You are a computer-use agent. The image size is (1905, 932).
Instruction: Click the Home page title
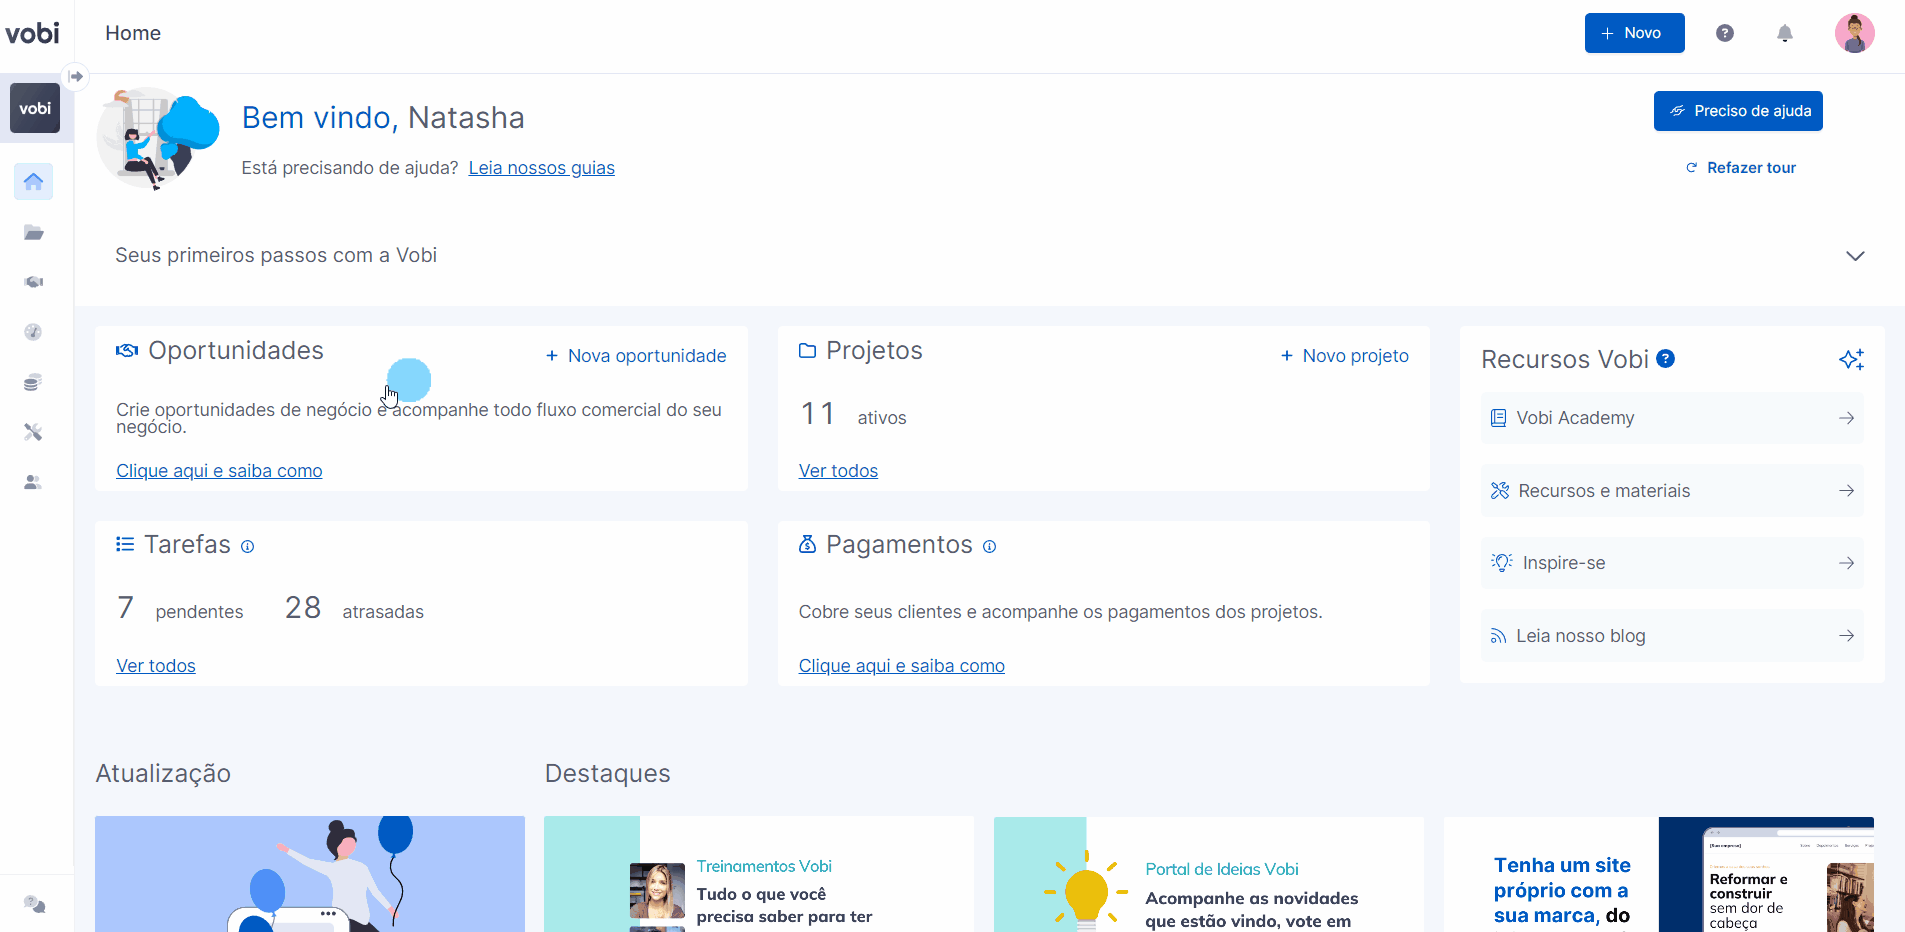coord(133,33)
